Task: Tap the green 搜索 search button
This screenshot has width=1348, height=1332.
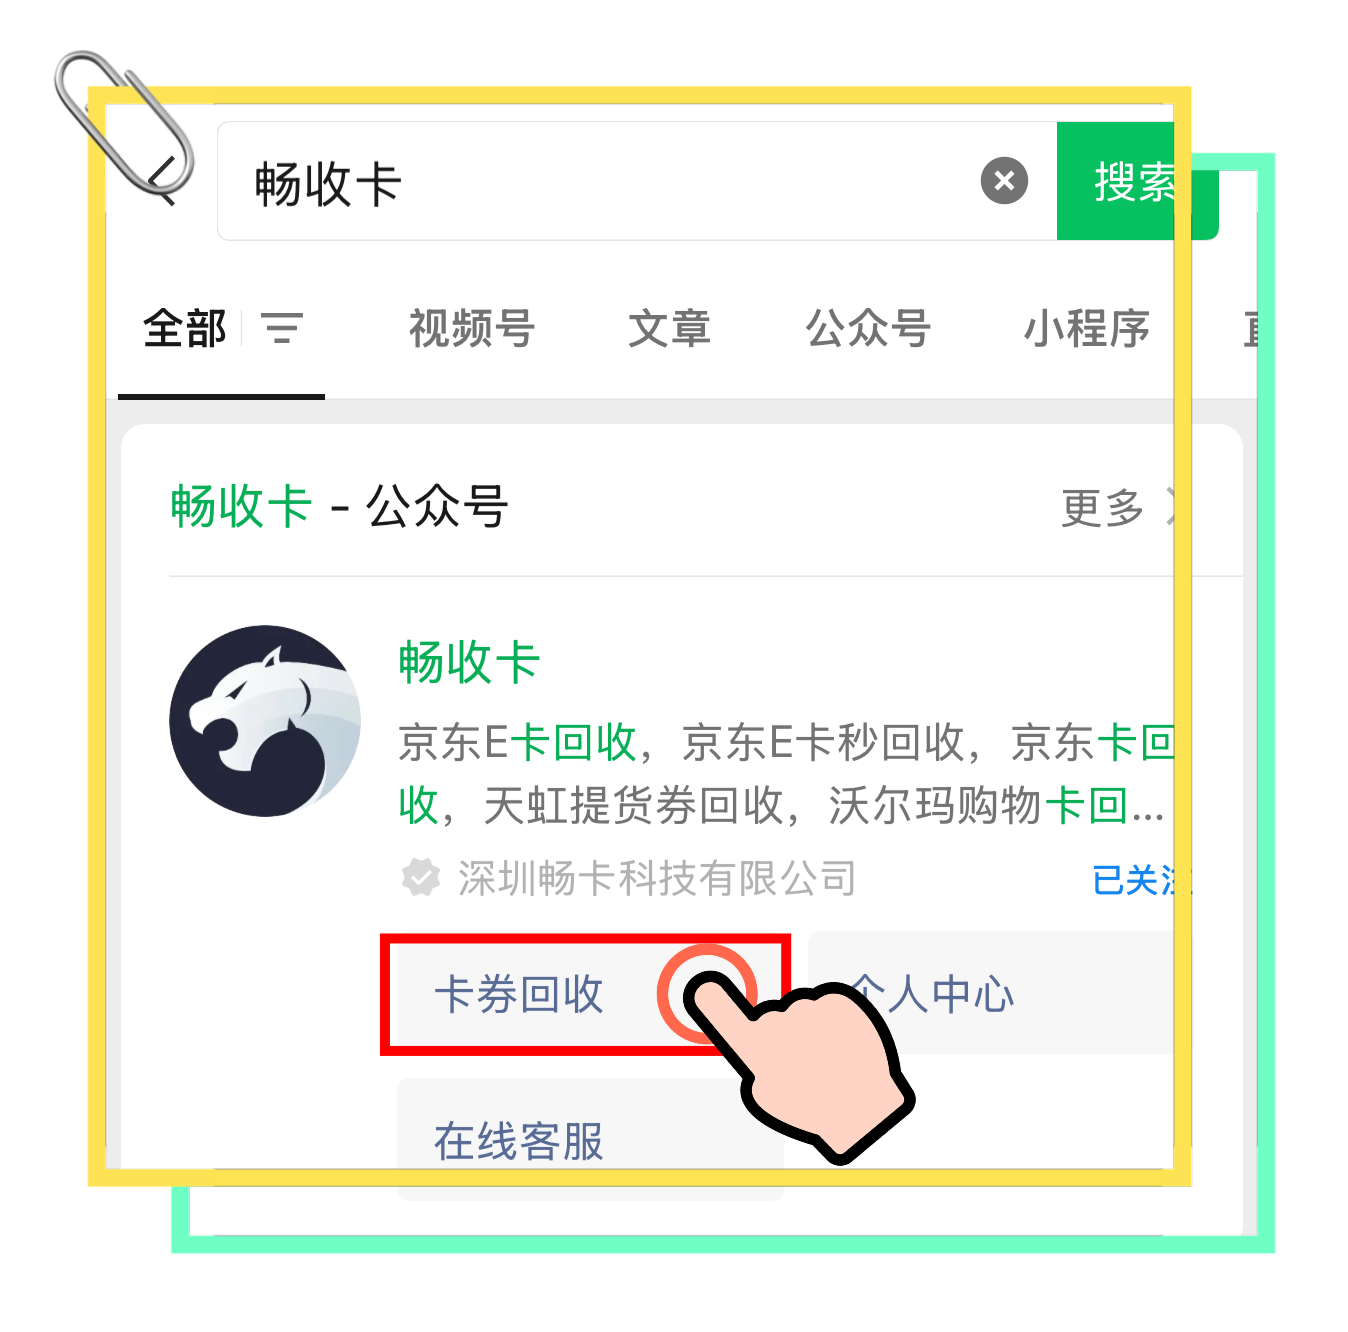Action: click(1137, 181)
